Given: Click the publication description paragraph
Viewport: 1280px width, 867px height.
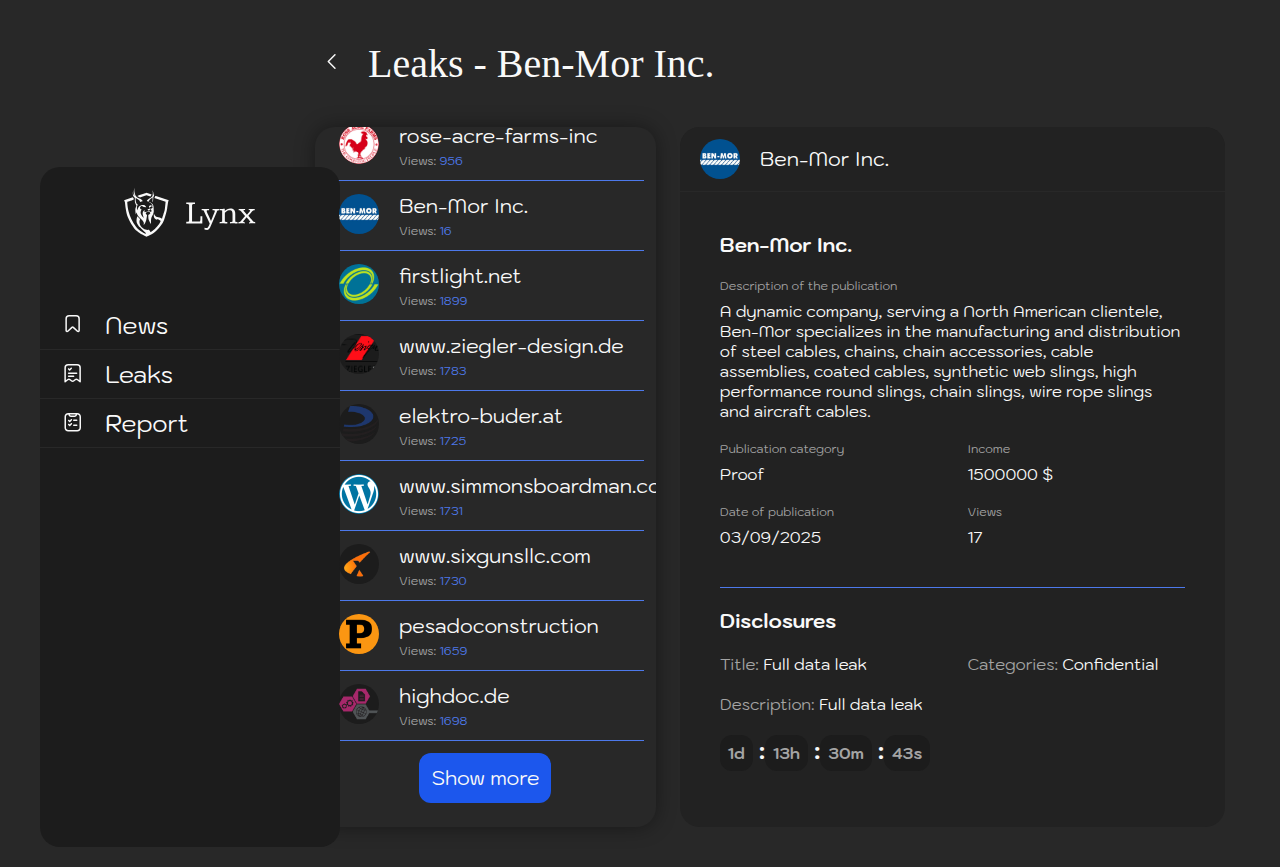Looking at the screenshot, I should (950, 361).
